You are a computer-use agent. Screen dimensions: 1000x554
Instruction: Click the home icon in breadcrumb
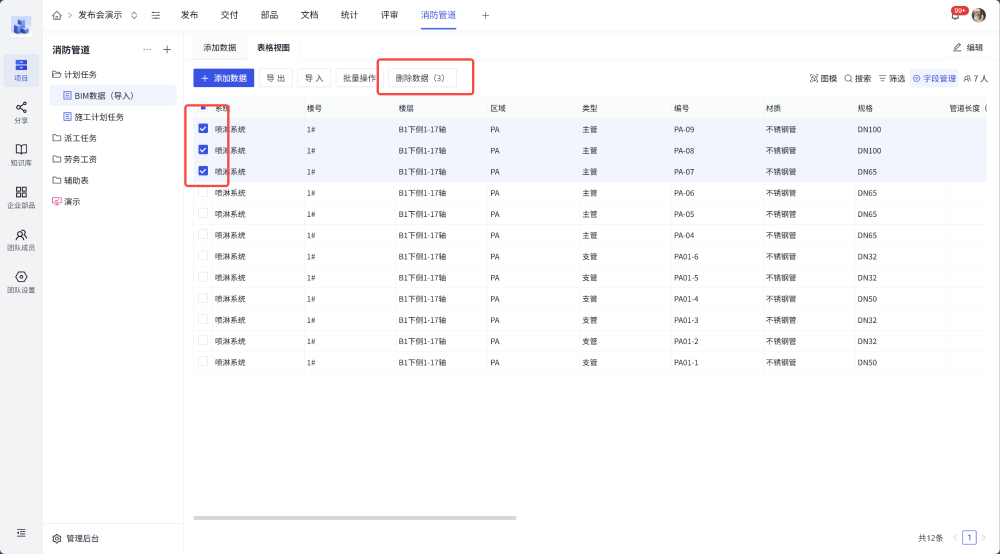point(57,15)
